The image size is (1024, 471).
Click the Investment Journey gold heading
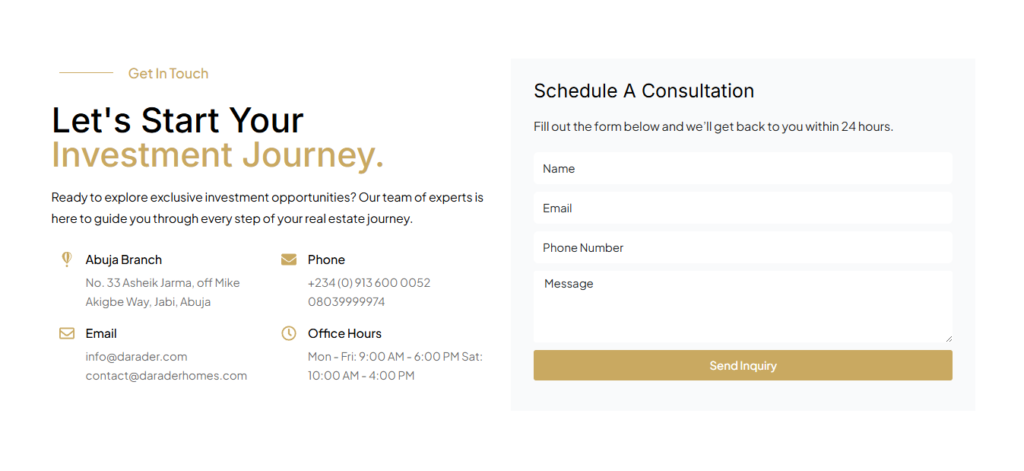tap(217, 156)
